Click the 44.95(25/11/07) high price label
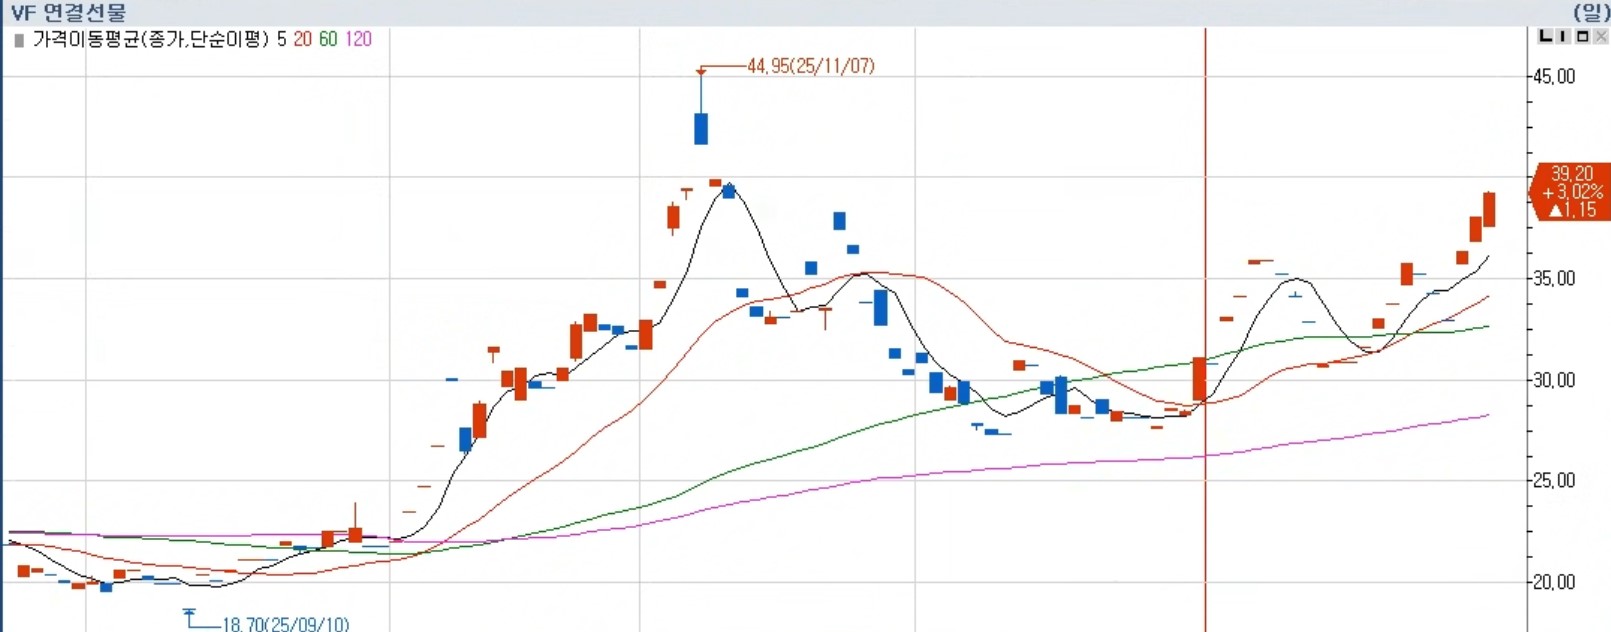 click(x=810, y=66)
